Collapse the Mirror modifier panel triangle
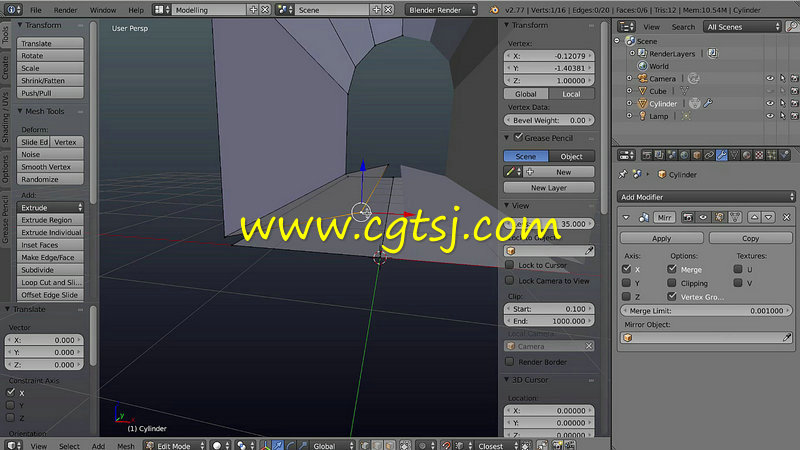The width and height of the screenshot is (800, 450). click(x=626, y=218)
